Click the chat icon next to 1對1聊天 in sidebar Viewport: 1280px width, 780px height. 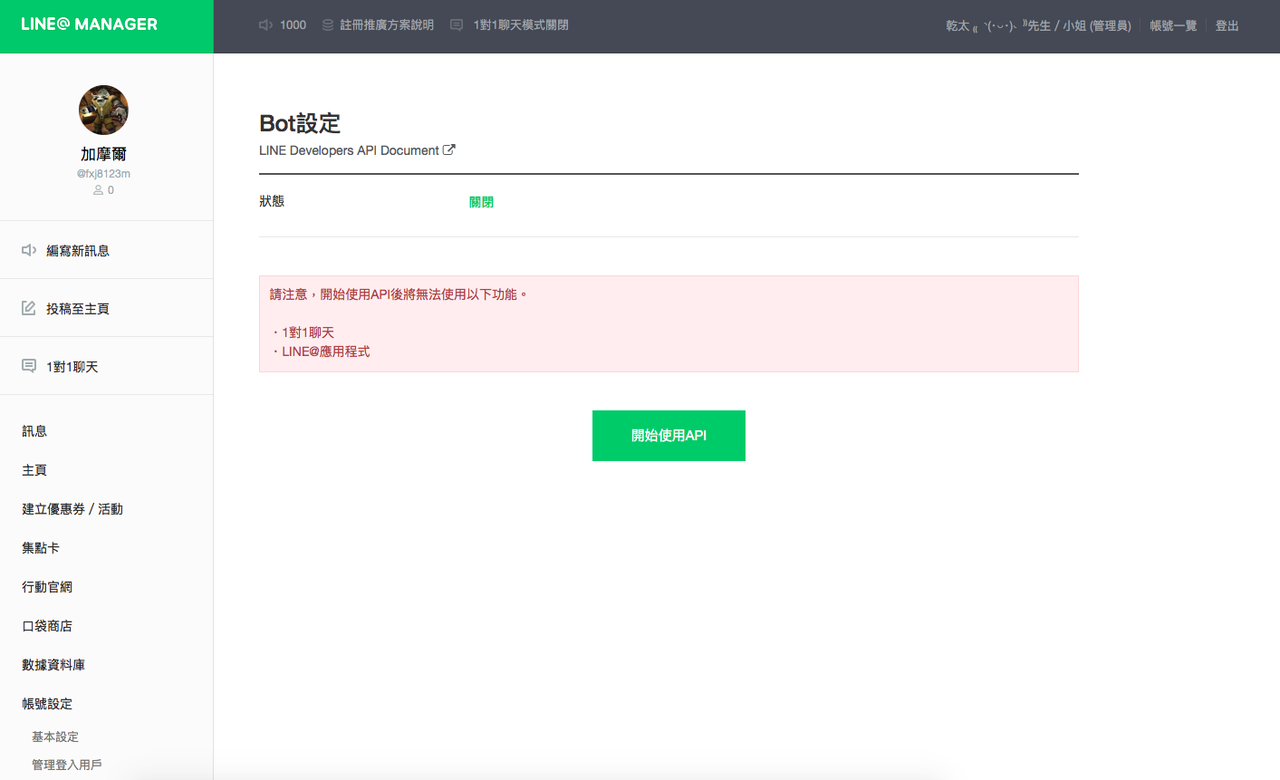tap(29, 366)
